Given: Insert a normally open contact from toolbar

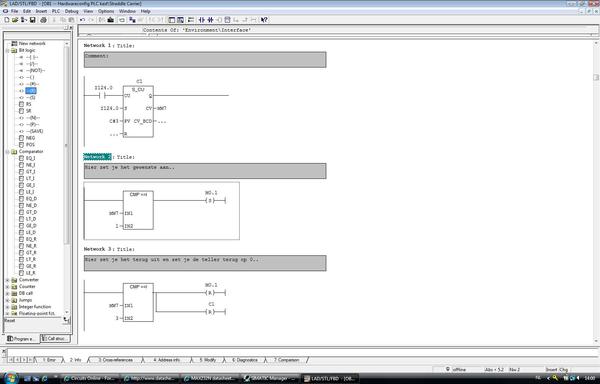Looking at the screenshot, I should 202,20.
